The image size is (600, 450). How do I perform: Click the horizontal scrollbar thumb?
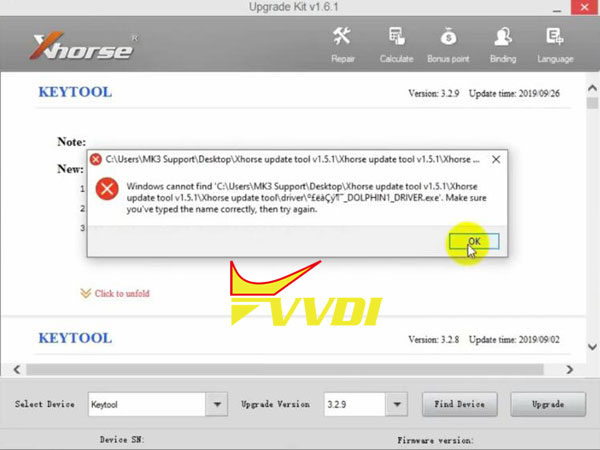click(285, 369)
